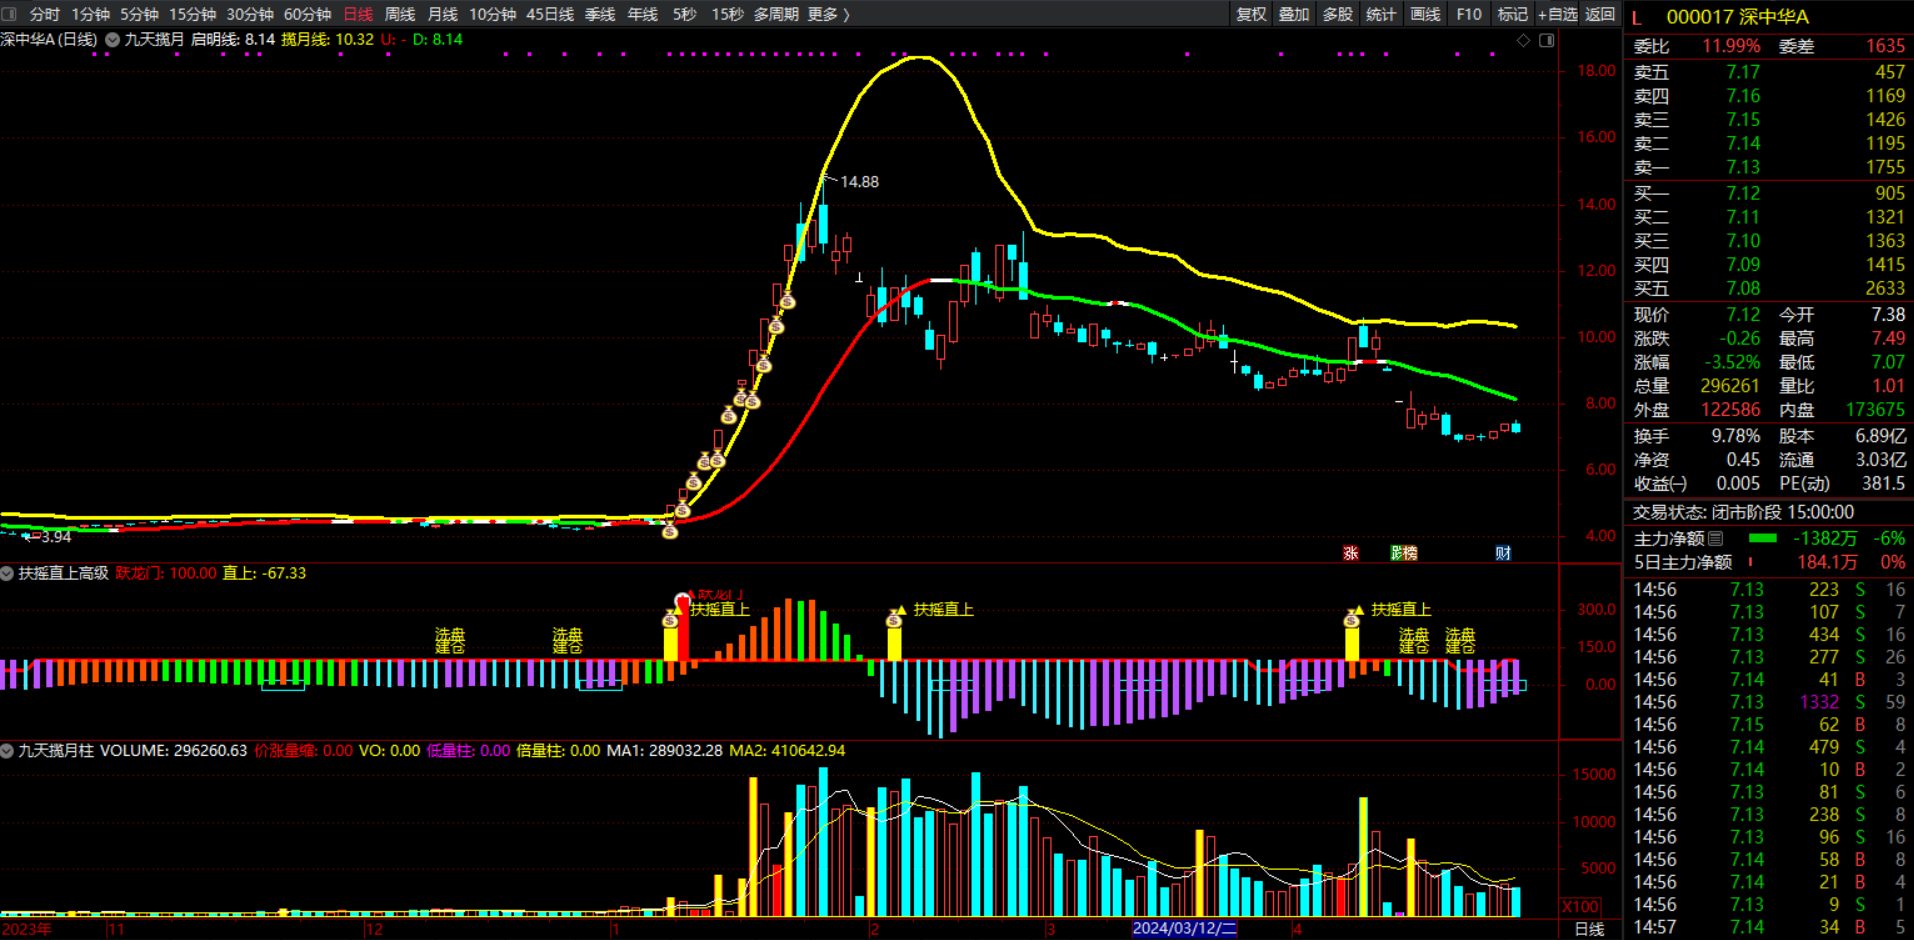Click the L flag beside stock code

tap(1637, 17)
